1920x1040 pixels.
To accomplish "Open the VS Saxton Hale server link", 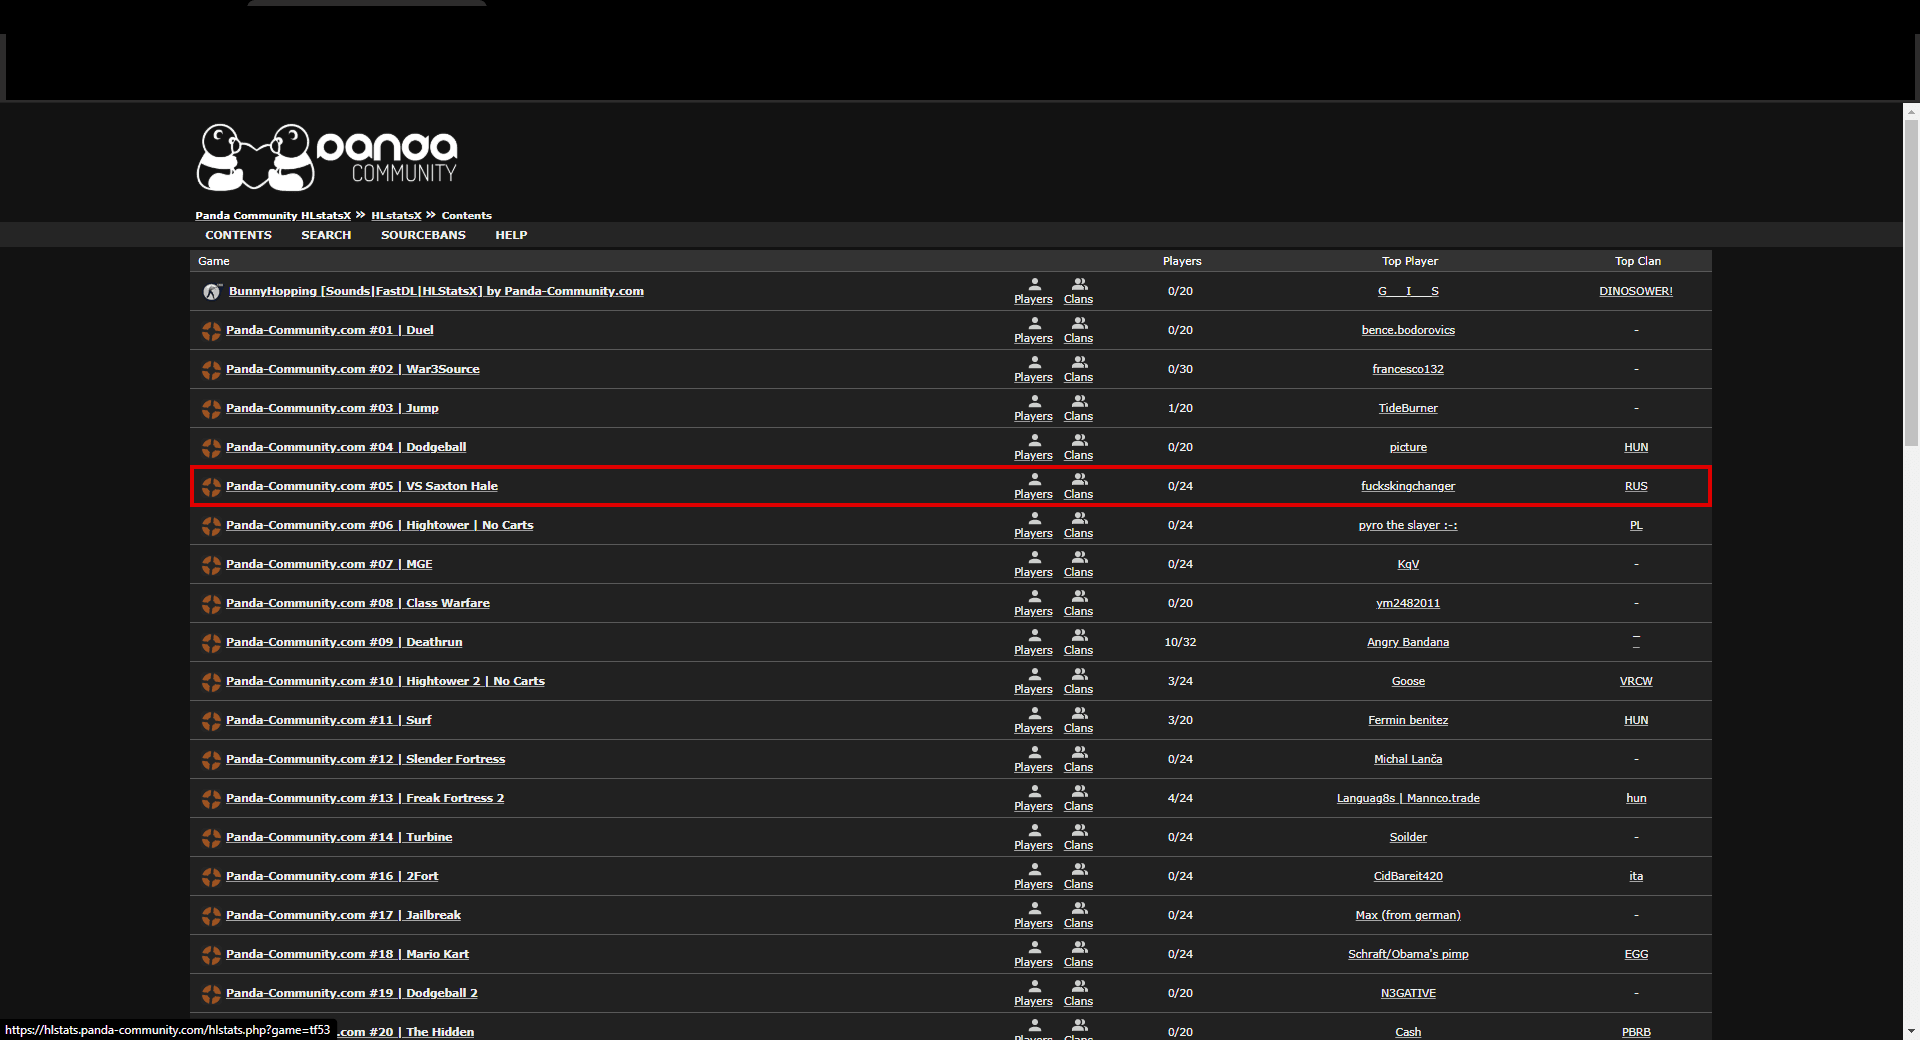I will 361,486.
